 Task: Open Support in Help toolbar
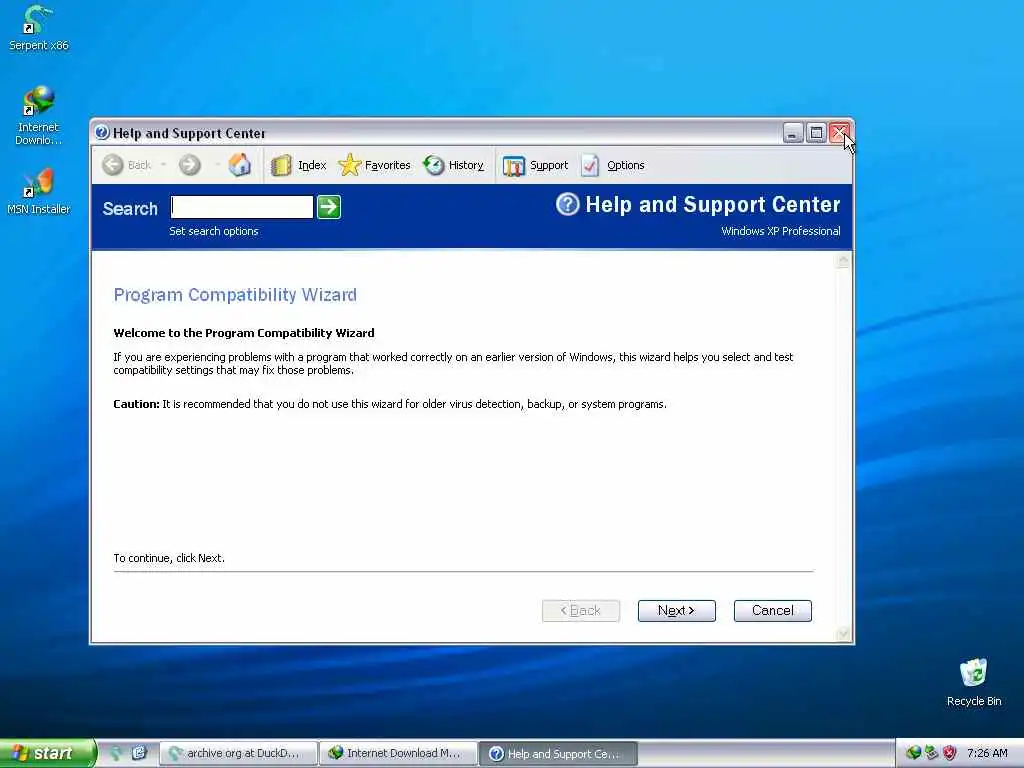click(536, 165)
